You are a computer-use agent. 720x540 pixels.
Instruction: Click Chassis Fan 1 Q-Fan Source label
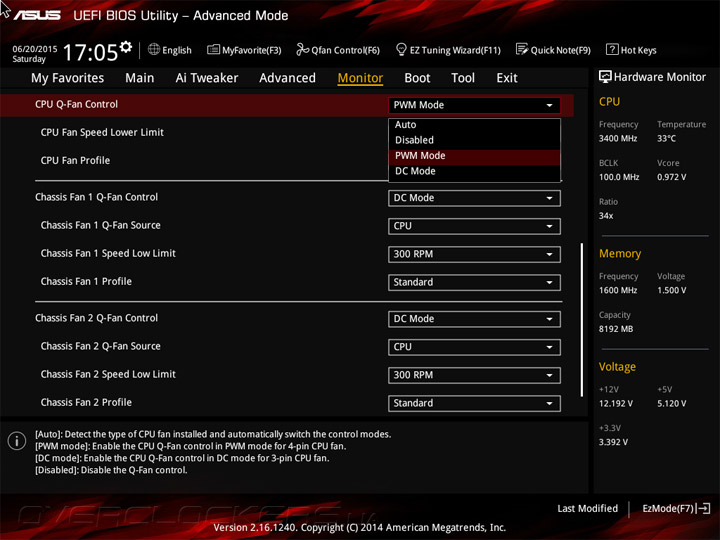coord(101,225)
